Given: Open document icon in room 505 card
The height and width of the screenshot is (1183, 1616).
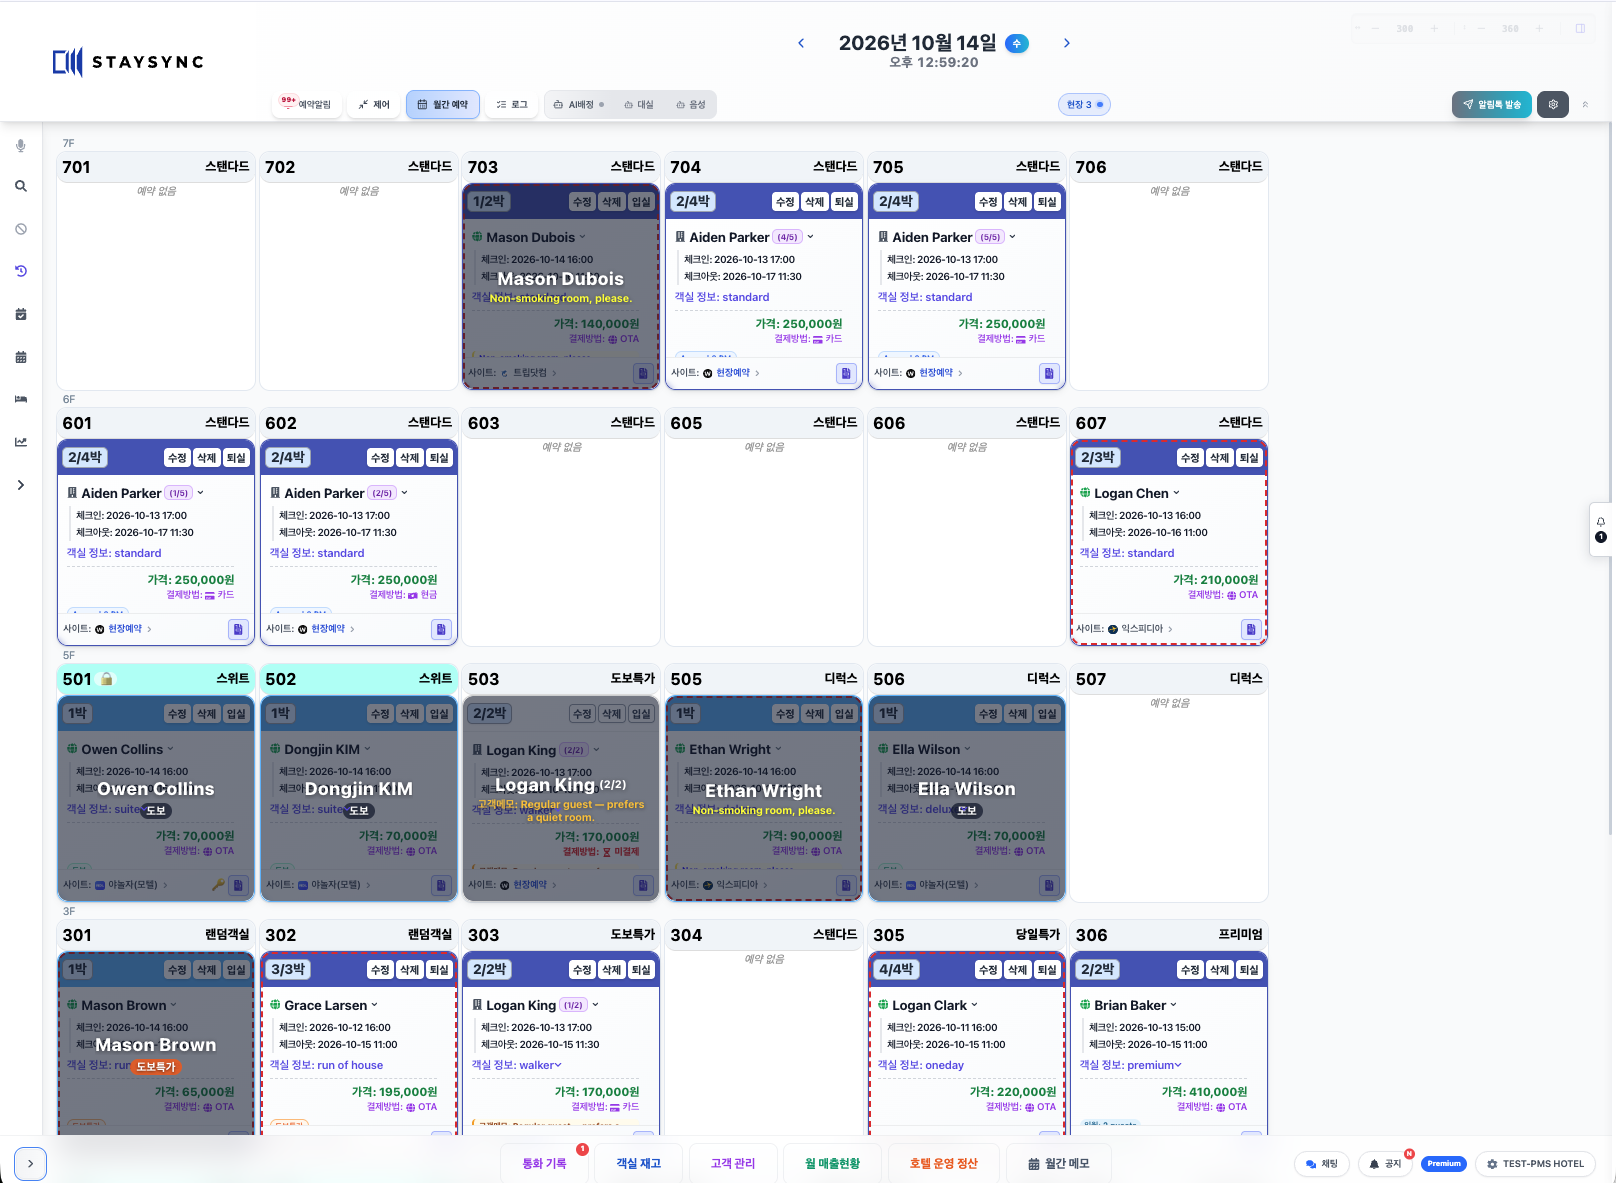Looking at the screenshot, I should coord(846,885).
